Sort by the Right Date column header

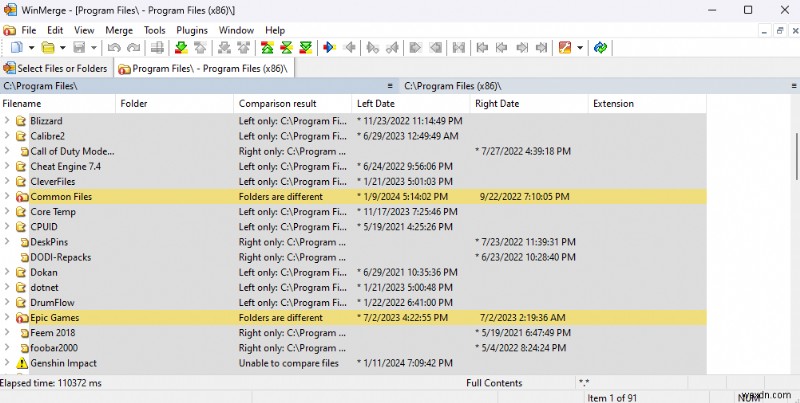[529, 104]
